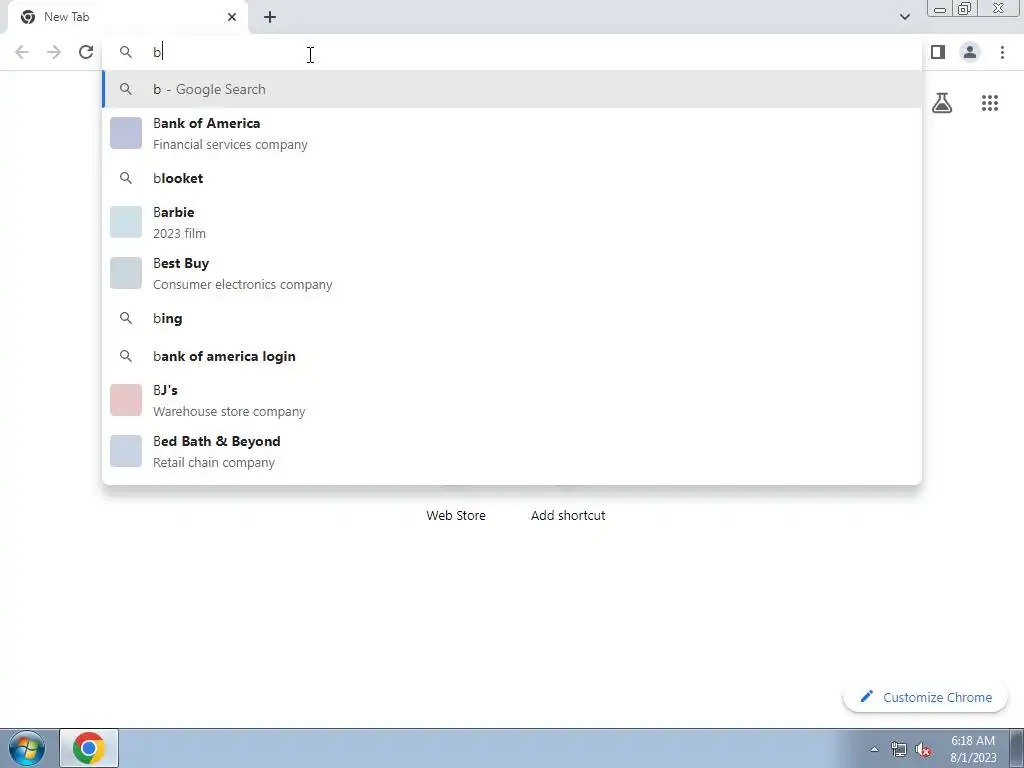Click the Bed Bath & Beyond thumbnail

tap(126, 451)
